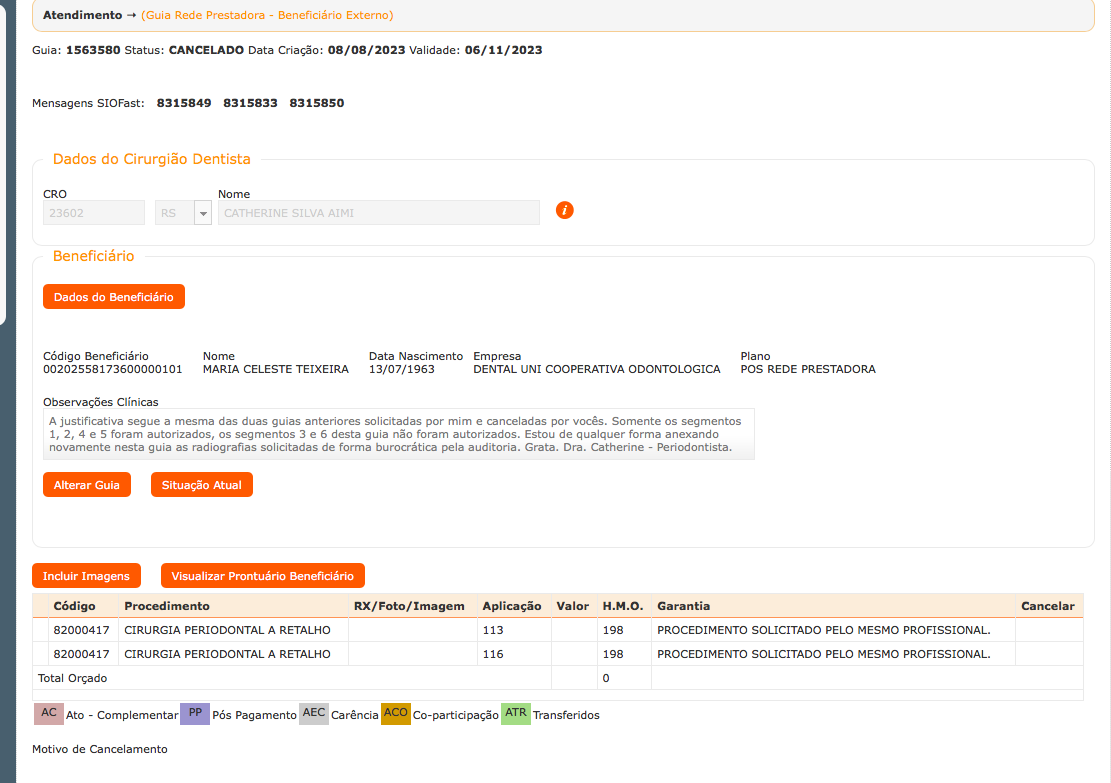This screenshot has width=1111, height=783.
Task: Click the Situação Atual button
Action: (x=202, y=485)
